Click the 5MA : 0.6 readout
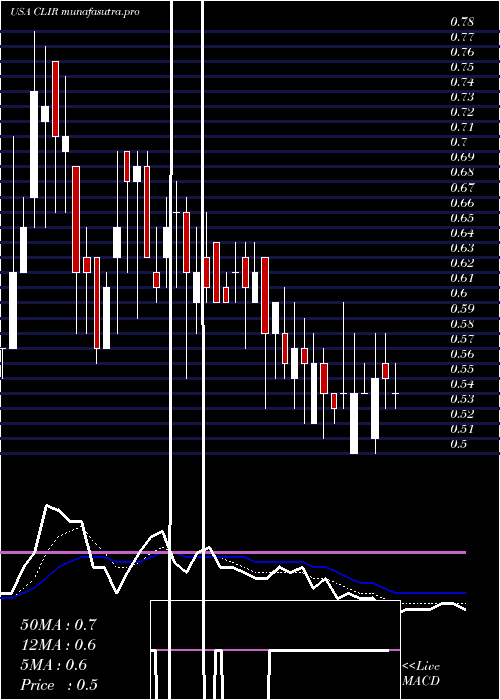 coord(54,665)
